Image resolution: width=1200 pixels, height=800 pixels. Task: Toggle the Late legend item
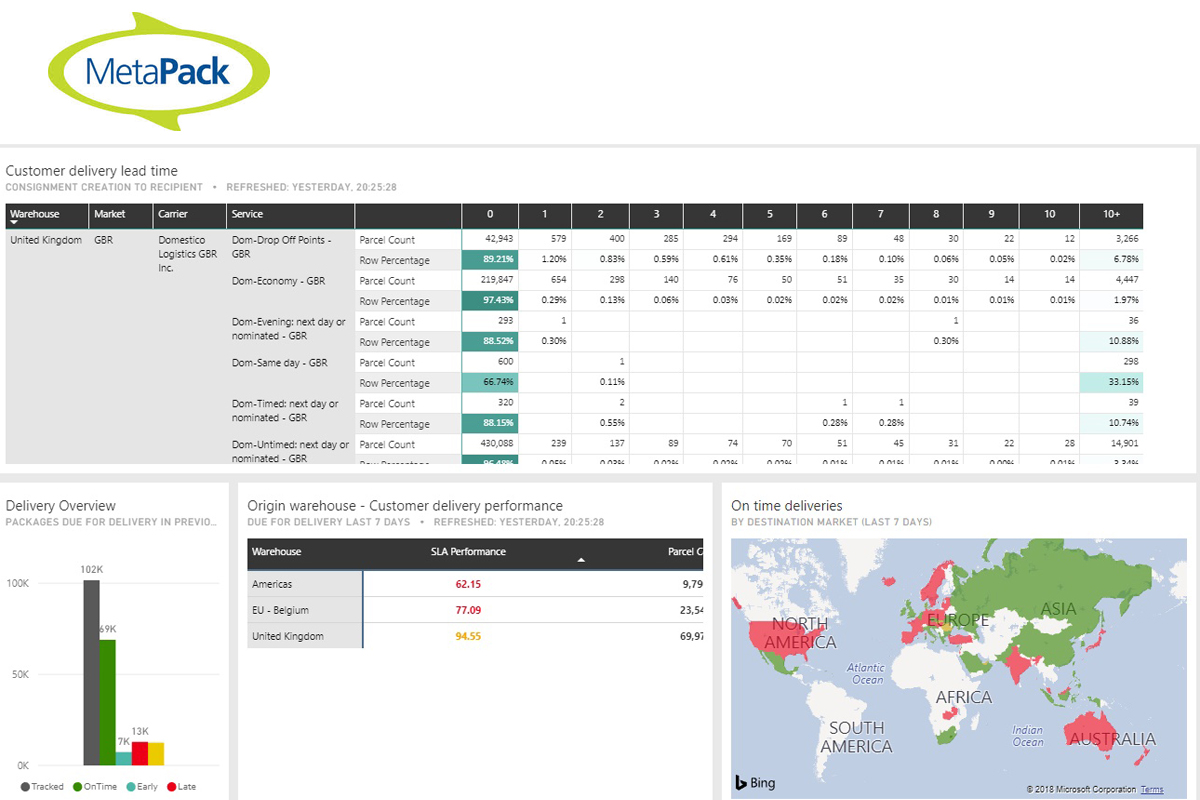pyautogui.click(x=180, y=787)
